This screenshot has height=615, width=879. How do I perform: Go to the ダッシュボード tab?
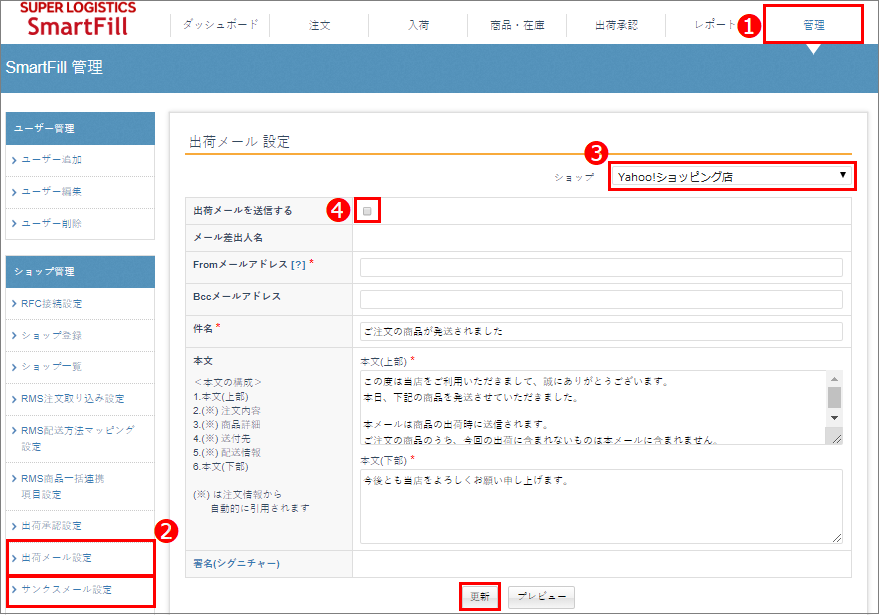(x=220, y=24)
